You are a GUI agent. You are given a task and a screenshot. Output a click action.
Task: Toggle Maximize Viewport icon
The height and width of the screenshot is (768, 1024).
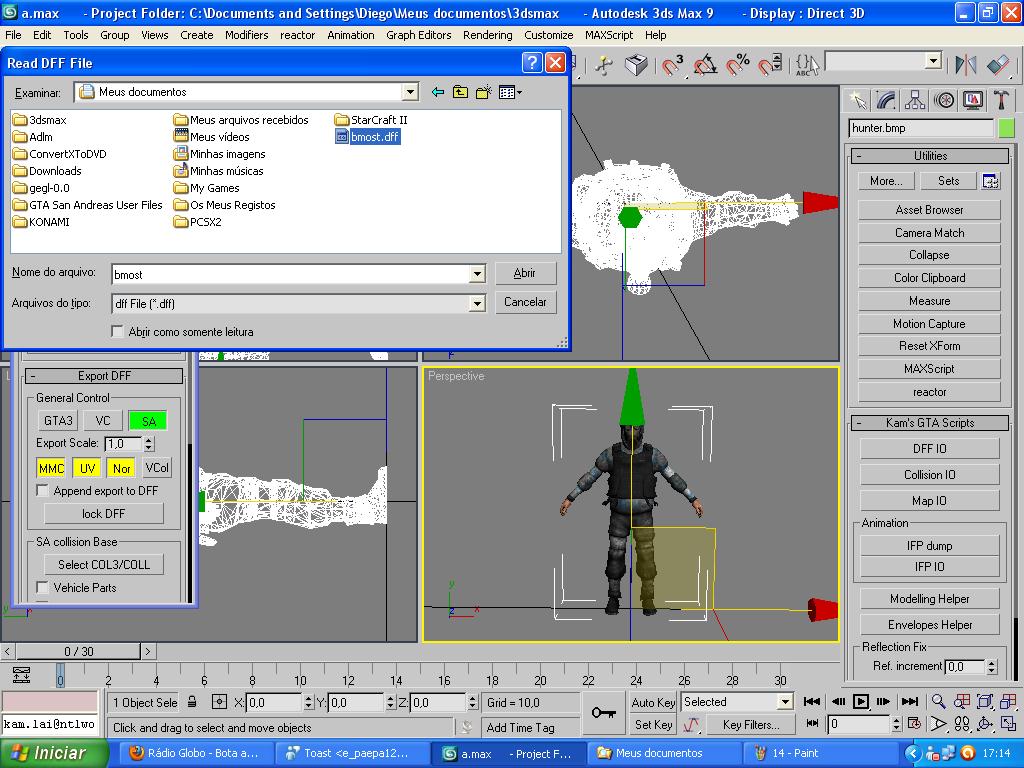(x=1008, y=724)
